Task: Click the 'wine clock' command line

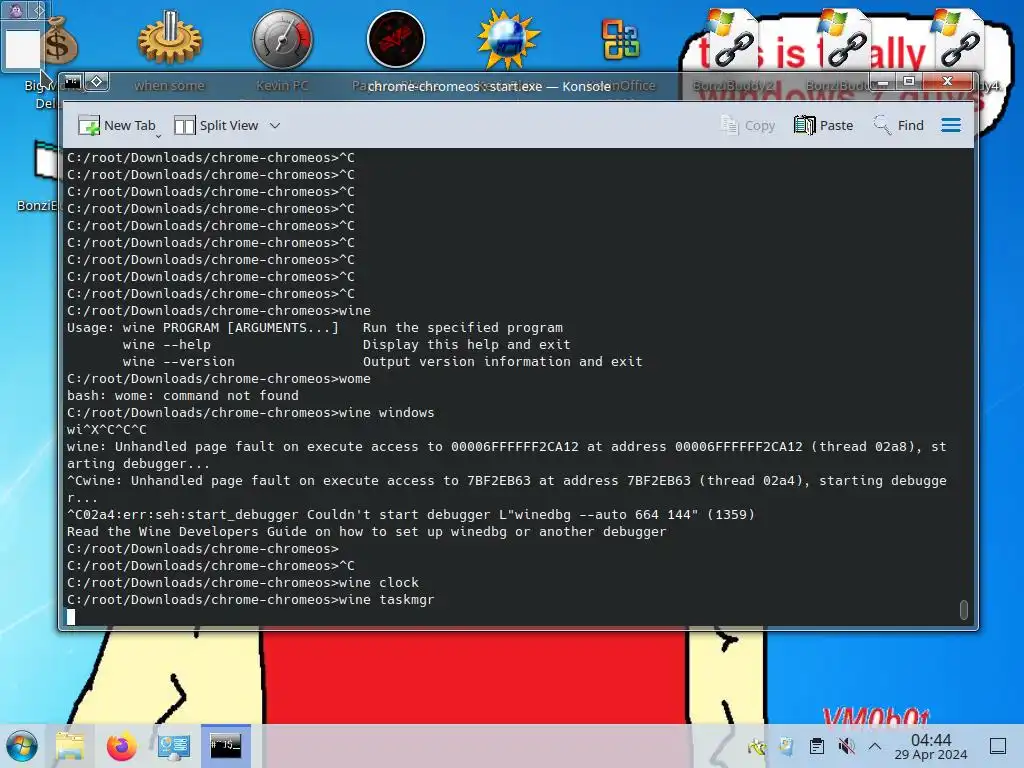Action: click(243, 583)
